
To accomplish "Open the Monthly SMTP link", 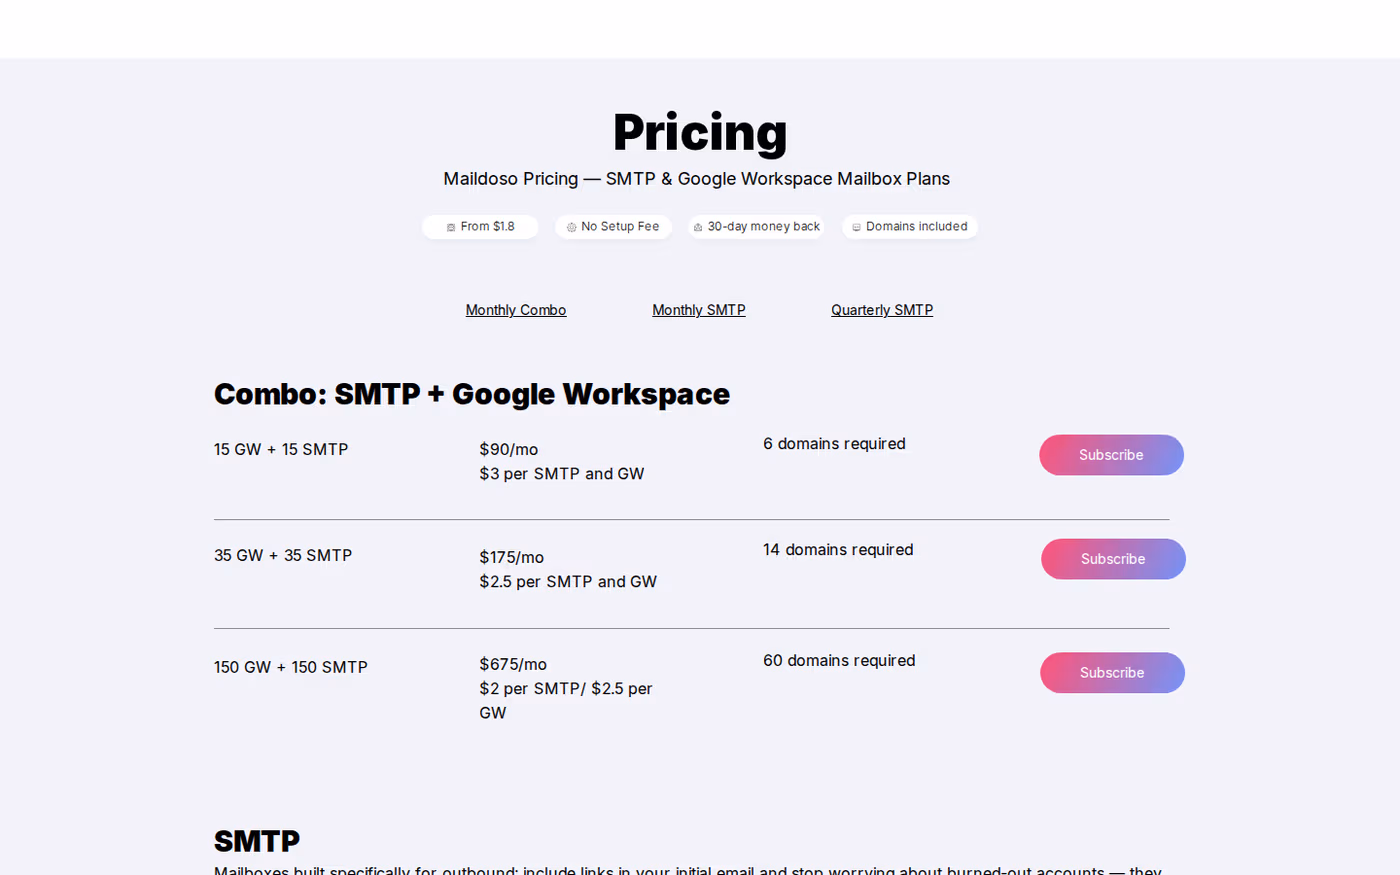I will 699,310.
